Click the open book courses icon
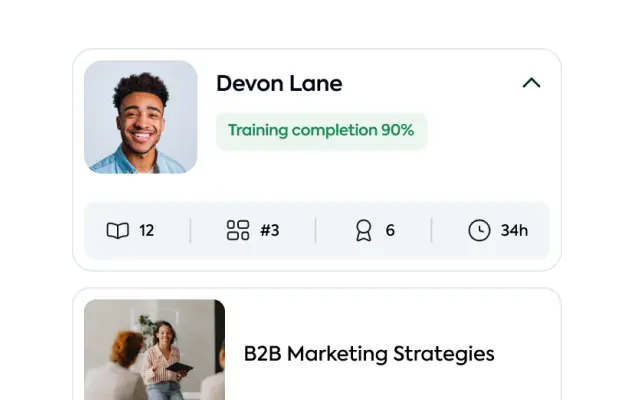This screenshot has width=632, height=400. (118, 231)
